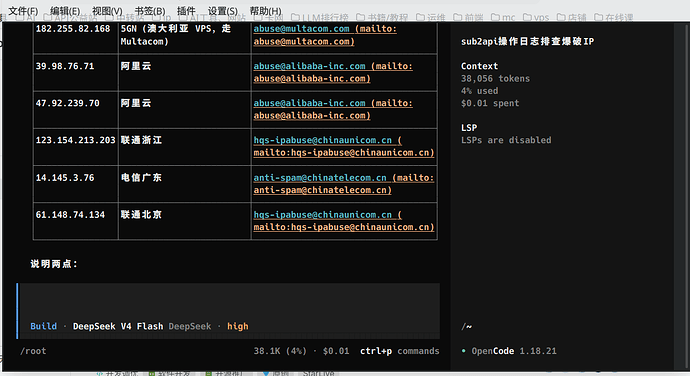Click the 4% used value
This screenshot has height=376, width=690.
coord(479,91)
